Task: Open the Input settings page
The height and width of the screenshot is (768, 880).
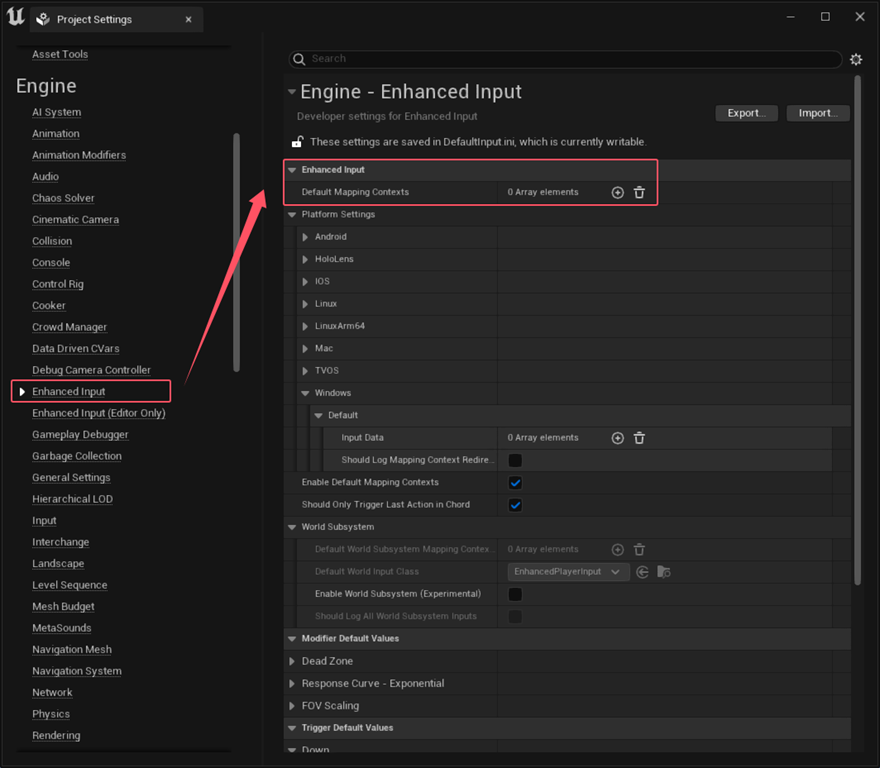Action: (x=44, y=521)
